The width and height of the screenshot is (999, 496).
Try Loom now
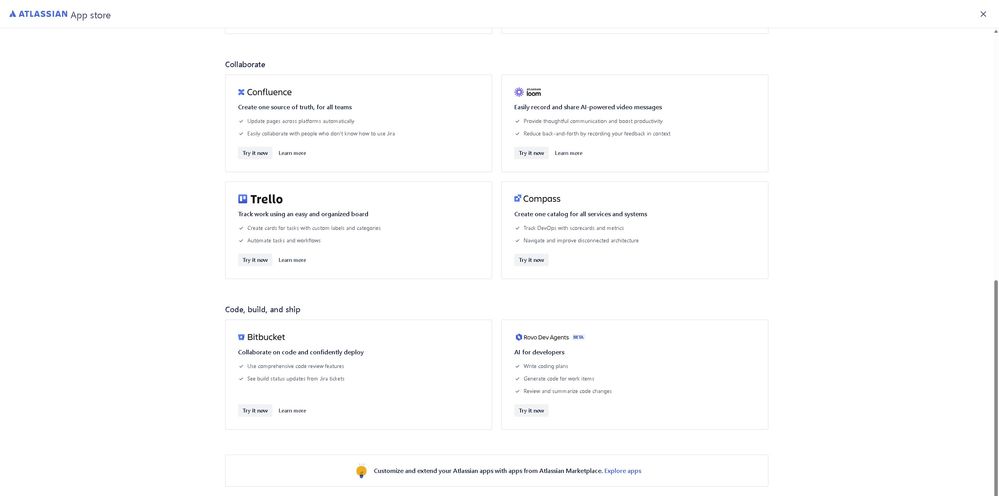[531, 153]
